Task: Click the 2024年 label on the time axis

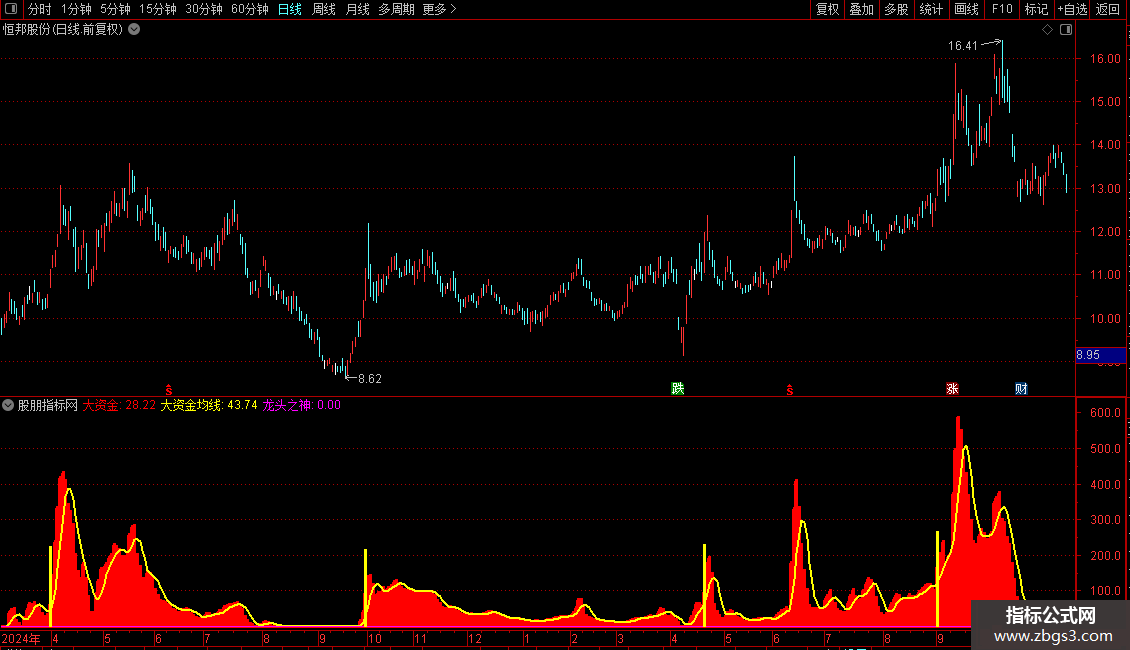Action: coord(22,638)
